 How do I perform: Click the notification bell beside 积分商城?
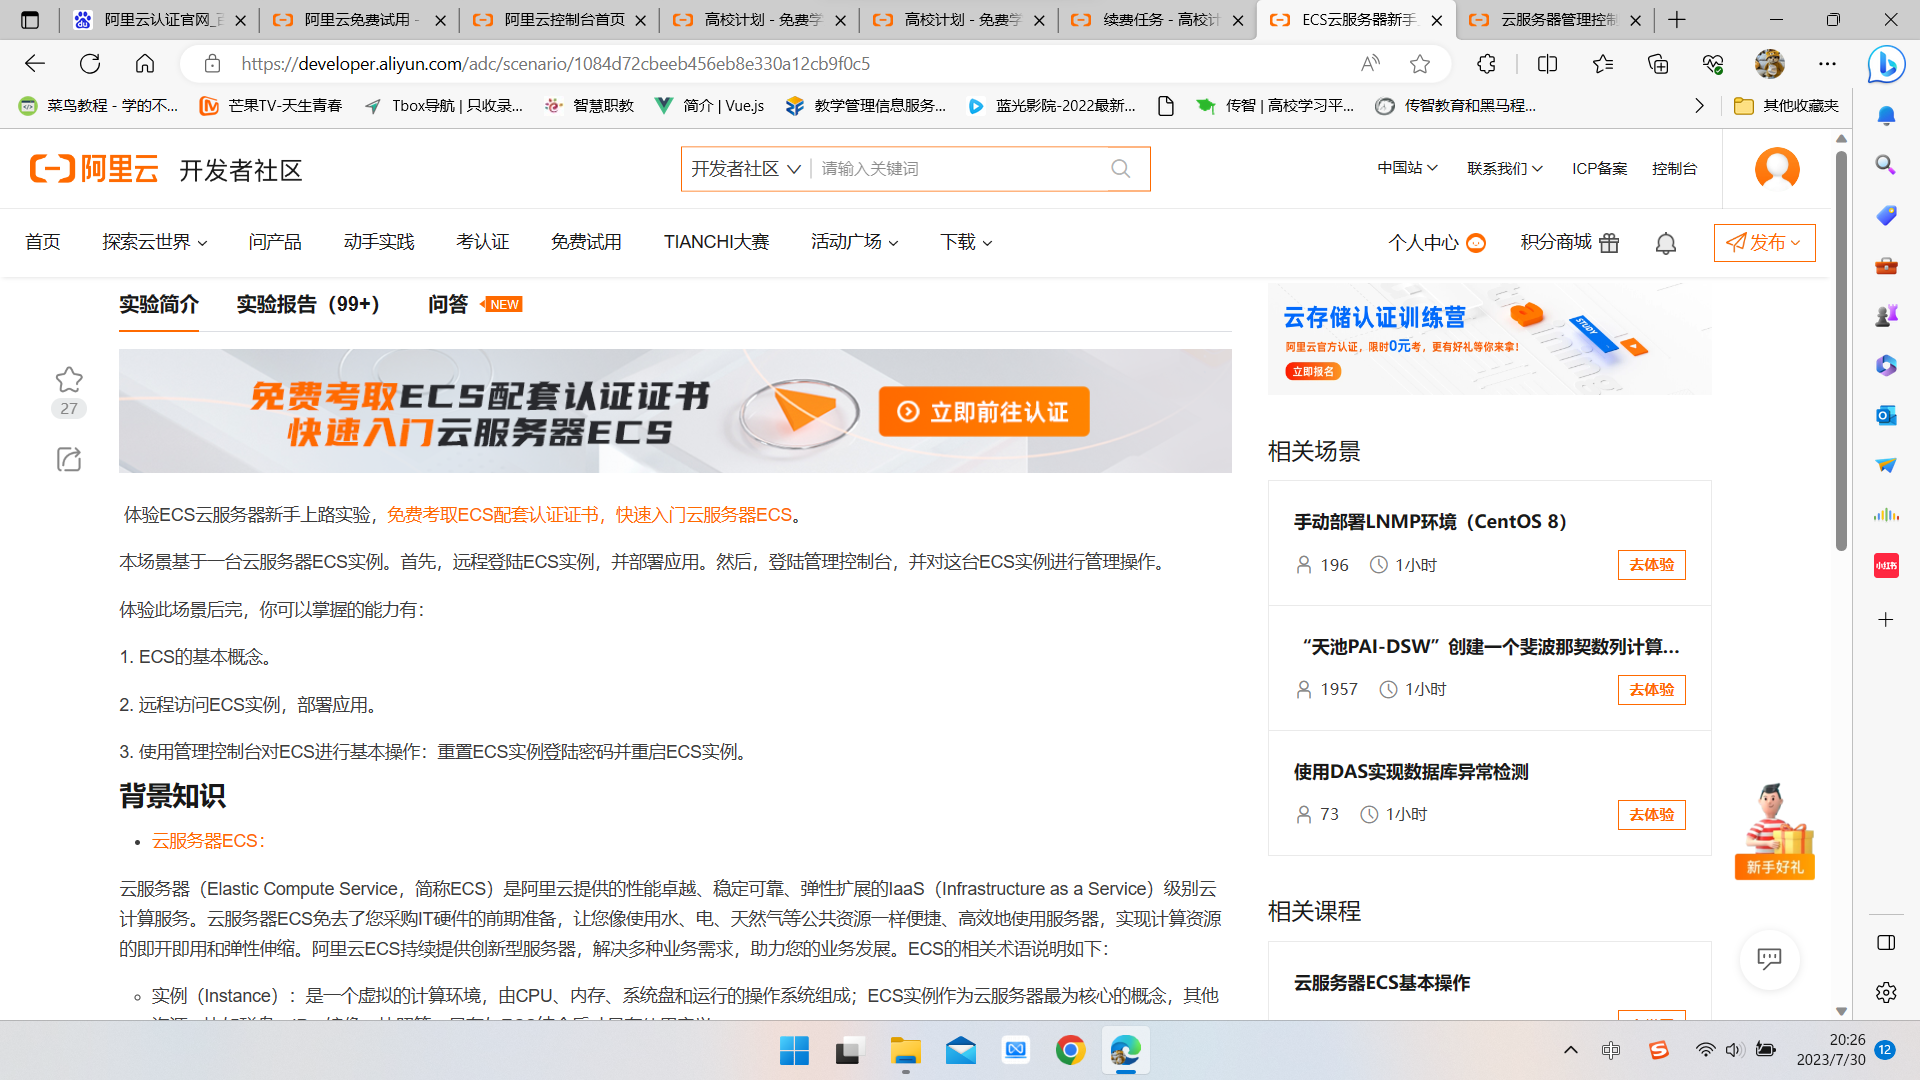(x=1666, y=243)
